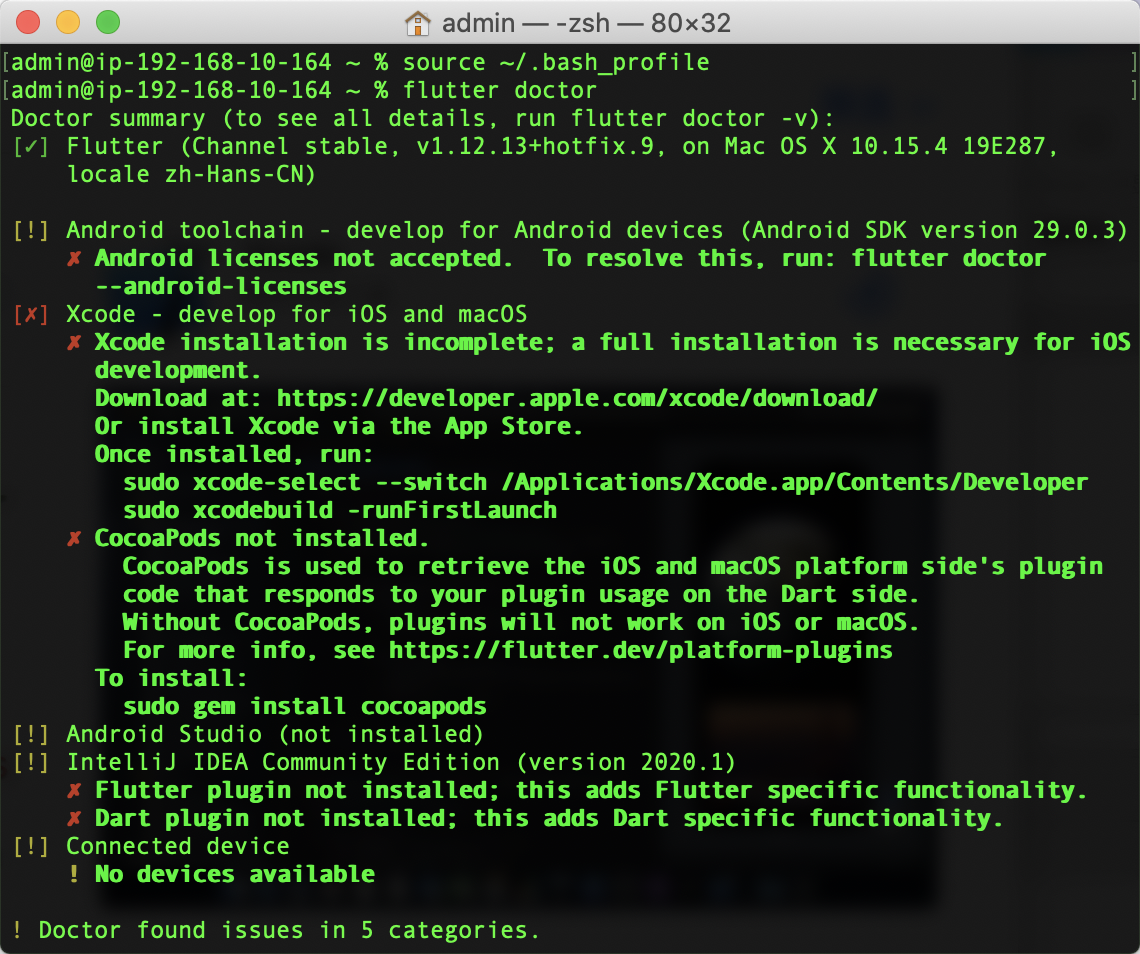Click the warning marker beside Android Studio

31,734
